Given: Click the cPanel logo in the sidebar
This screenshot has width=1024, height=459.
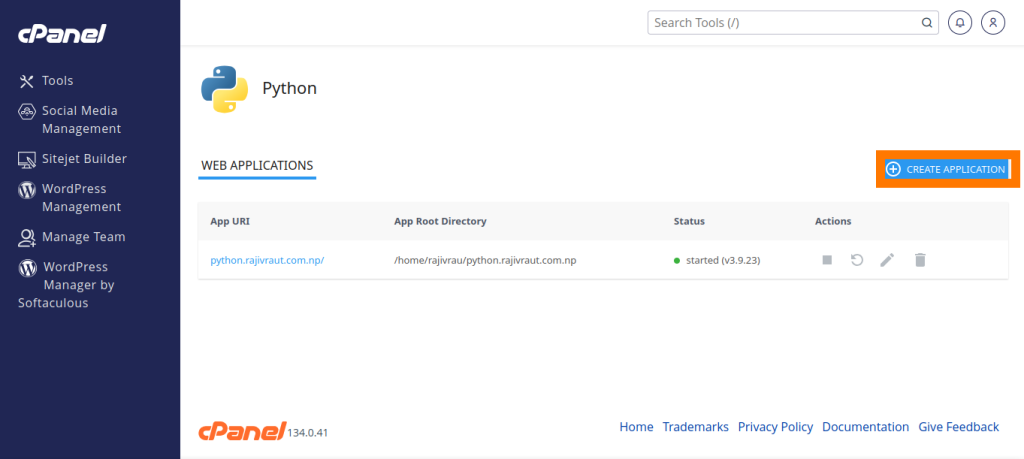Looking at the screenshot, I should pyautogui.click(x=62, y=34).
